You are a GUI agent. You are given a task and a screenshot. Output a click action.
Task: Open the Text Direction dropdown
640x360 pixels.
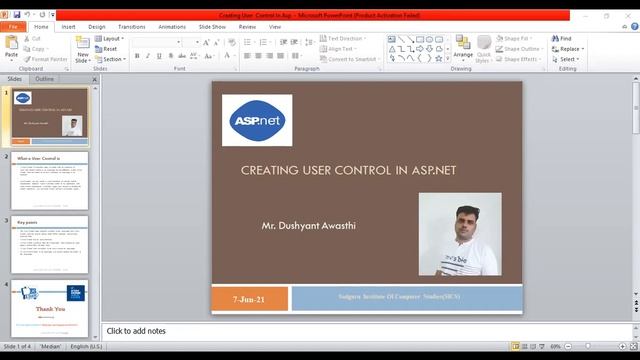click(x=343, y=38)
